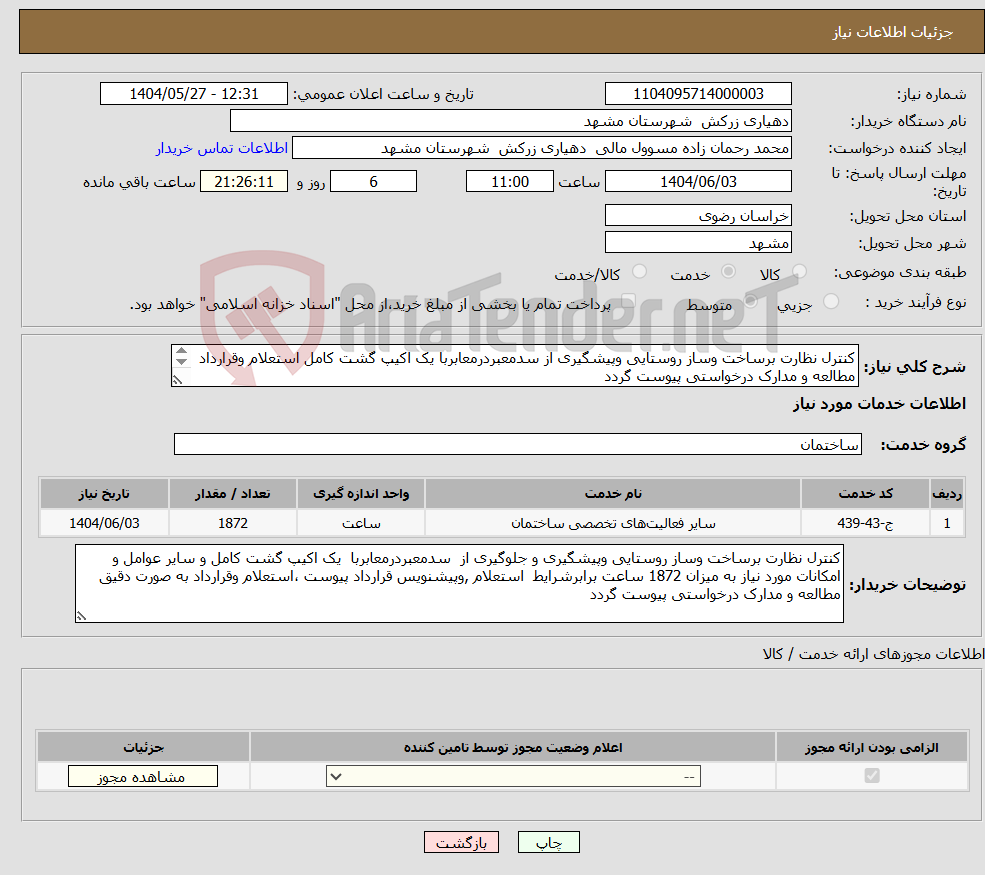Click the general need description textarea

(514, 366)
